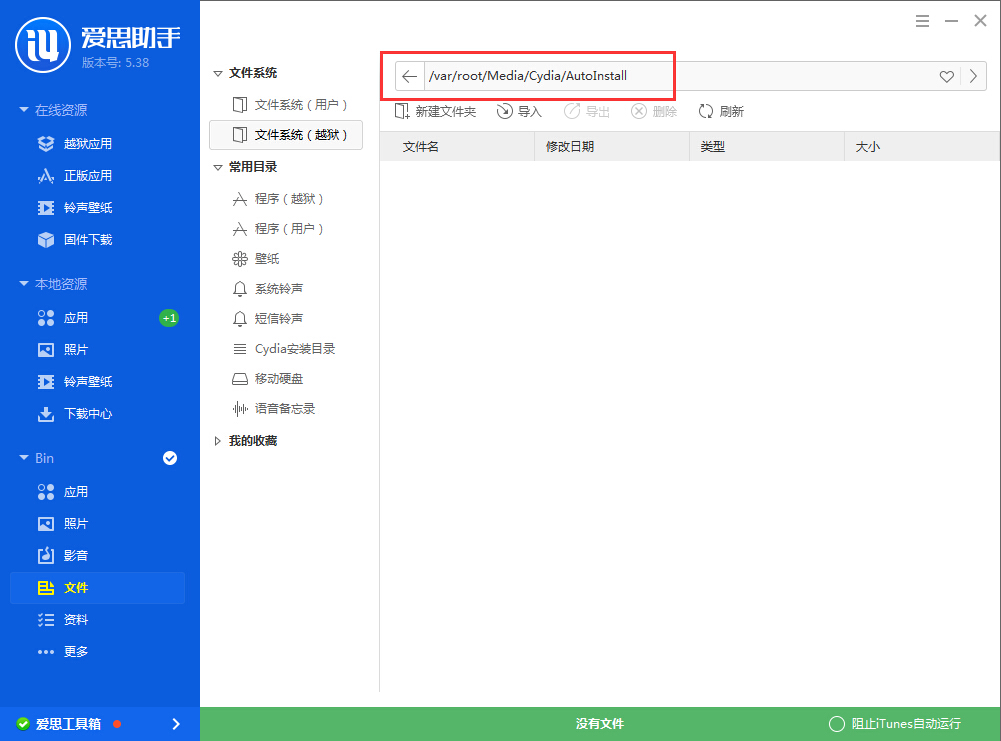Open 固件下载 firmware download
The width and height of the screenshot is (1001, 741).
point(88,240)
